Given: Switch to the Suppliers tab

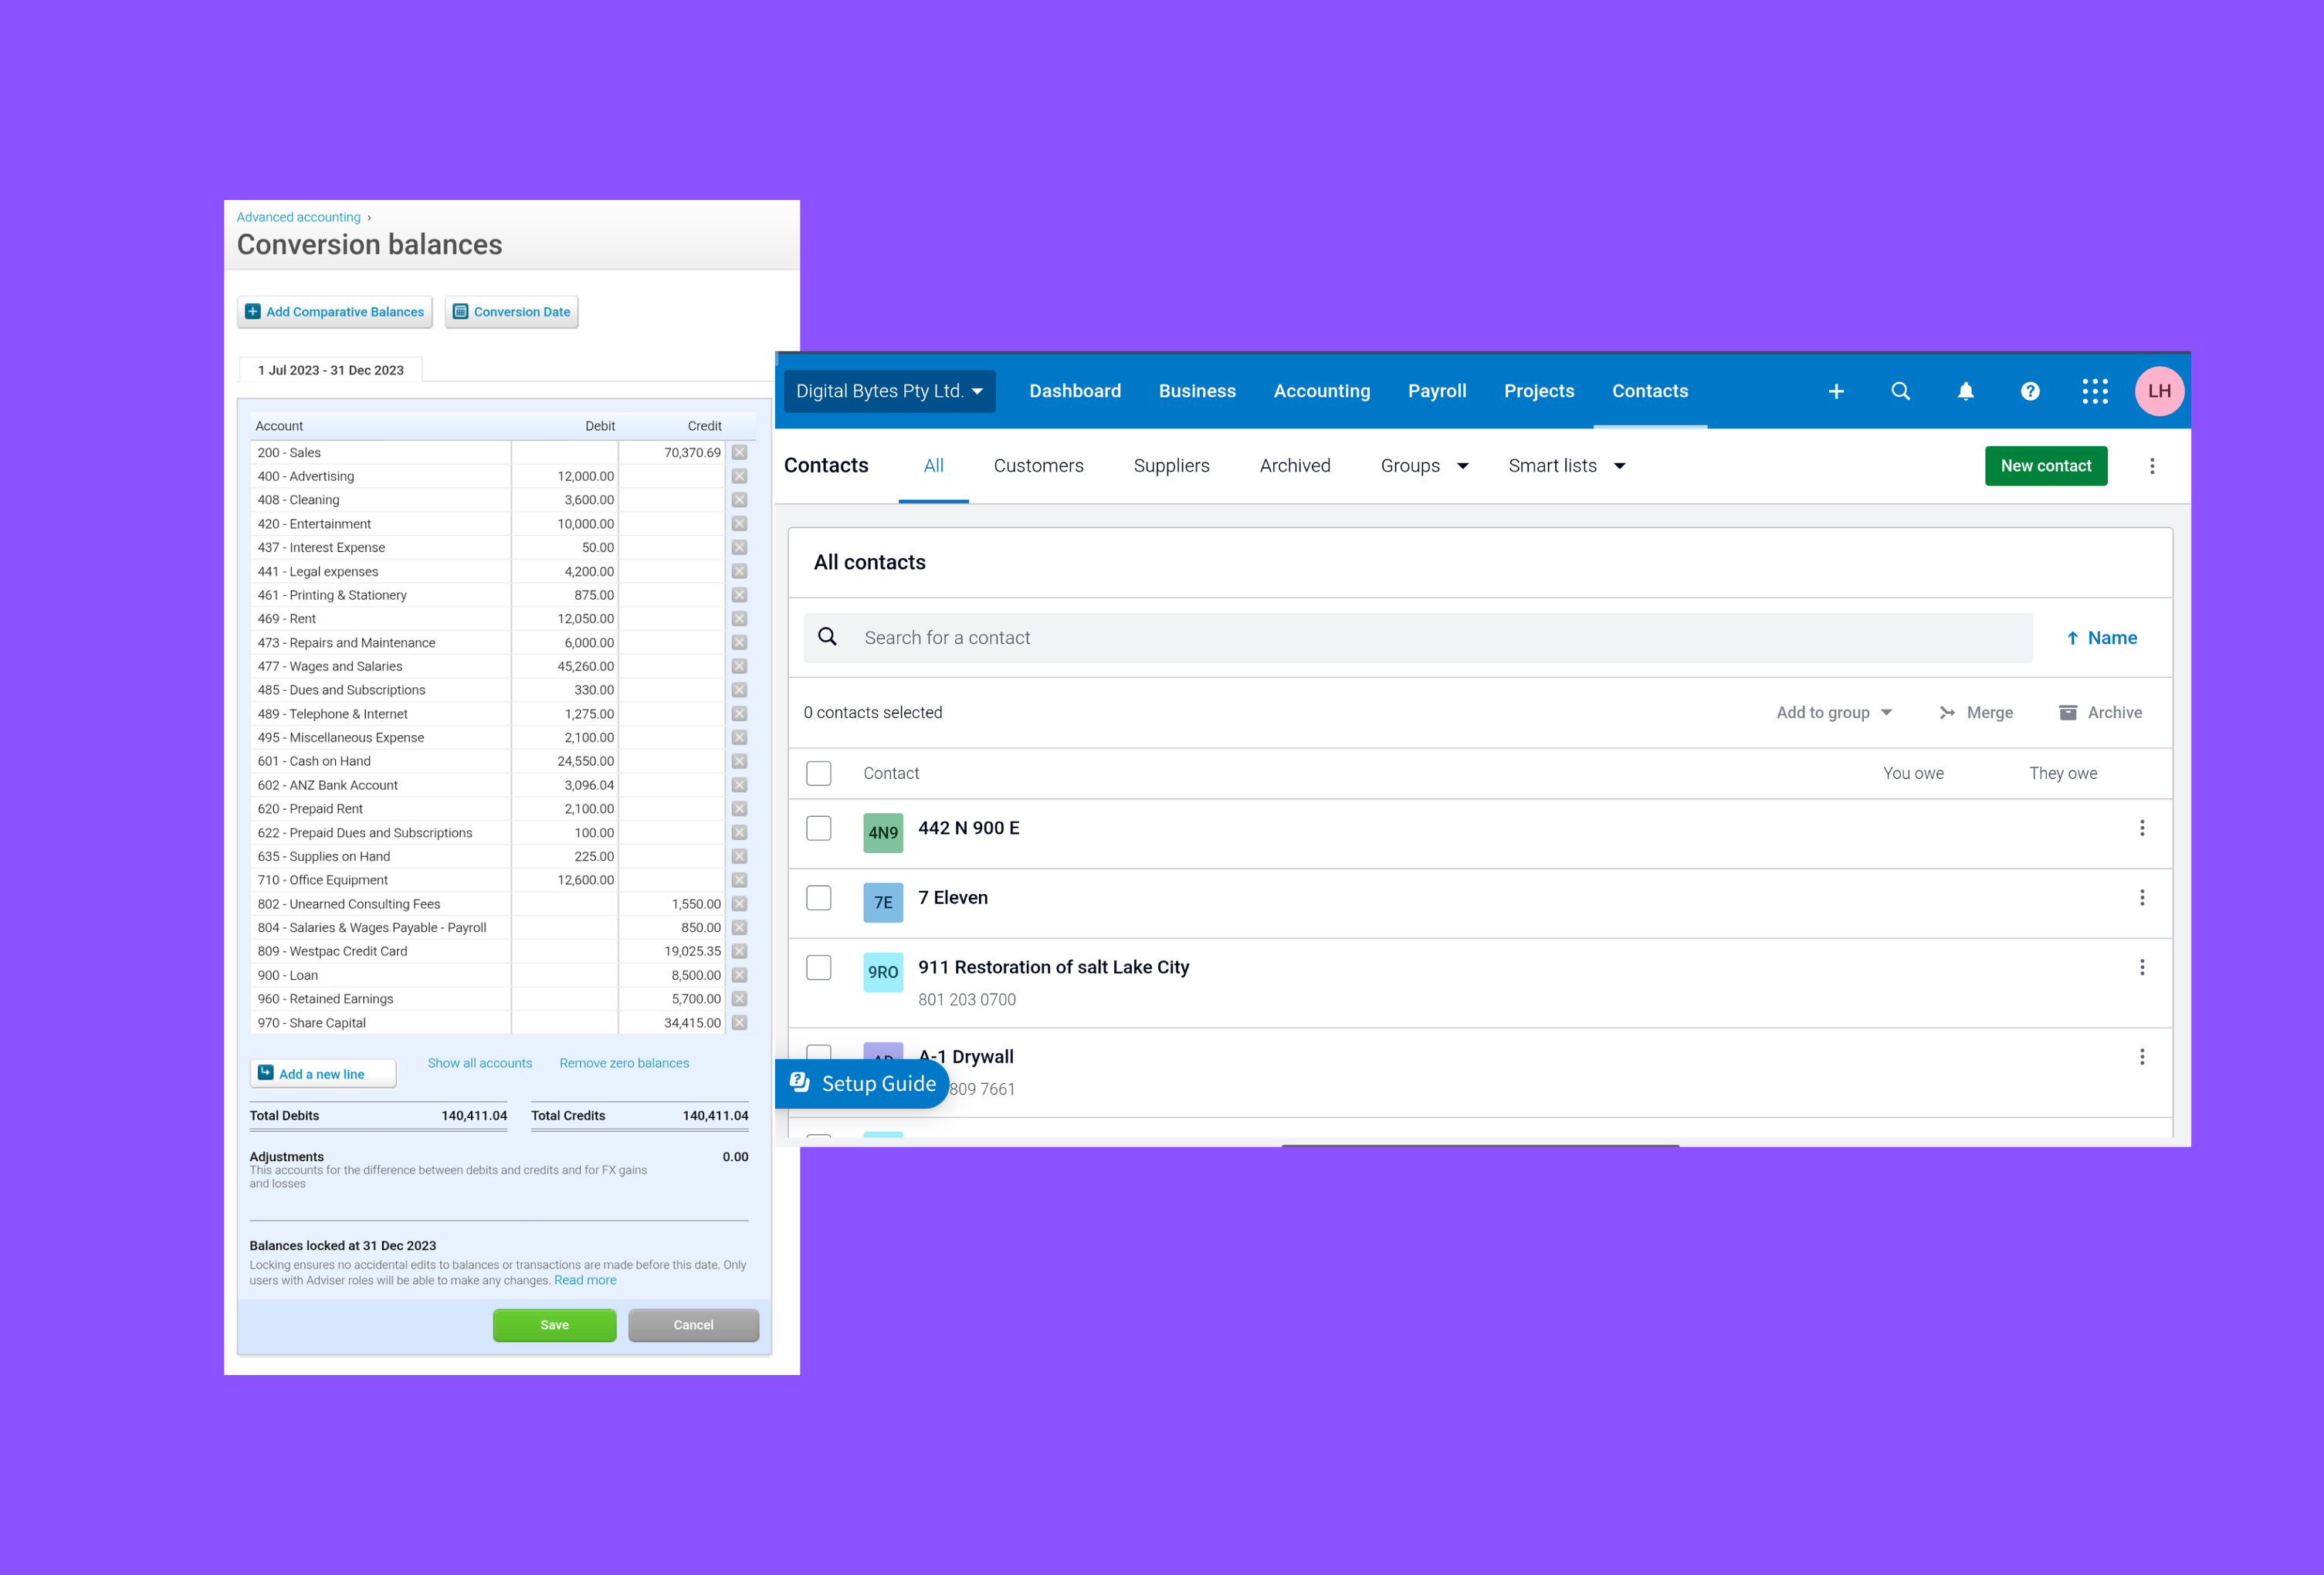Looking at the screenshot, I should pyautogui.click(x=1171, y=466).
